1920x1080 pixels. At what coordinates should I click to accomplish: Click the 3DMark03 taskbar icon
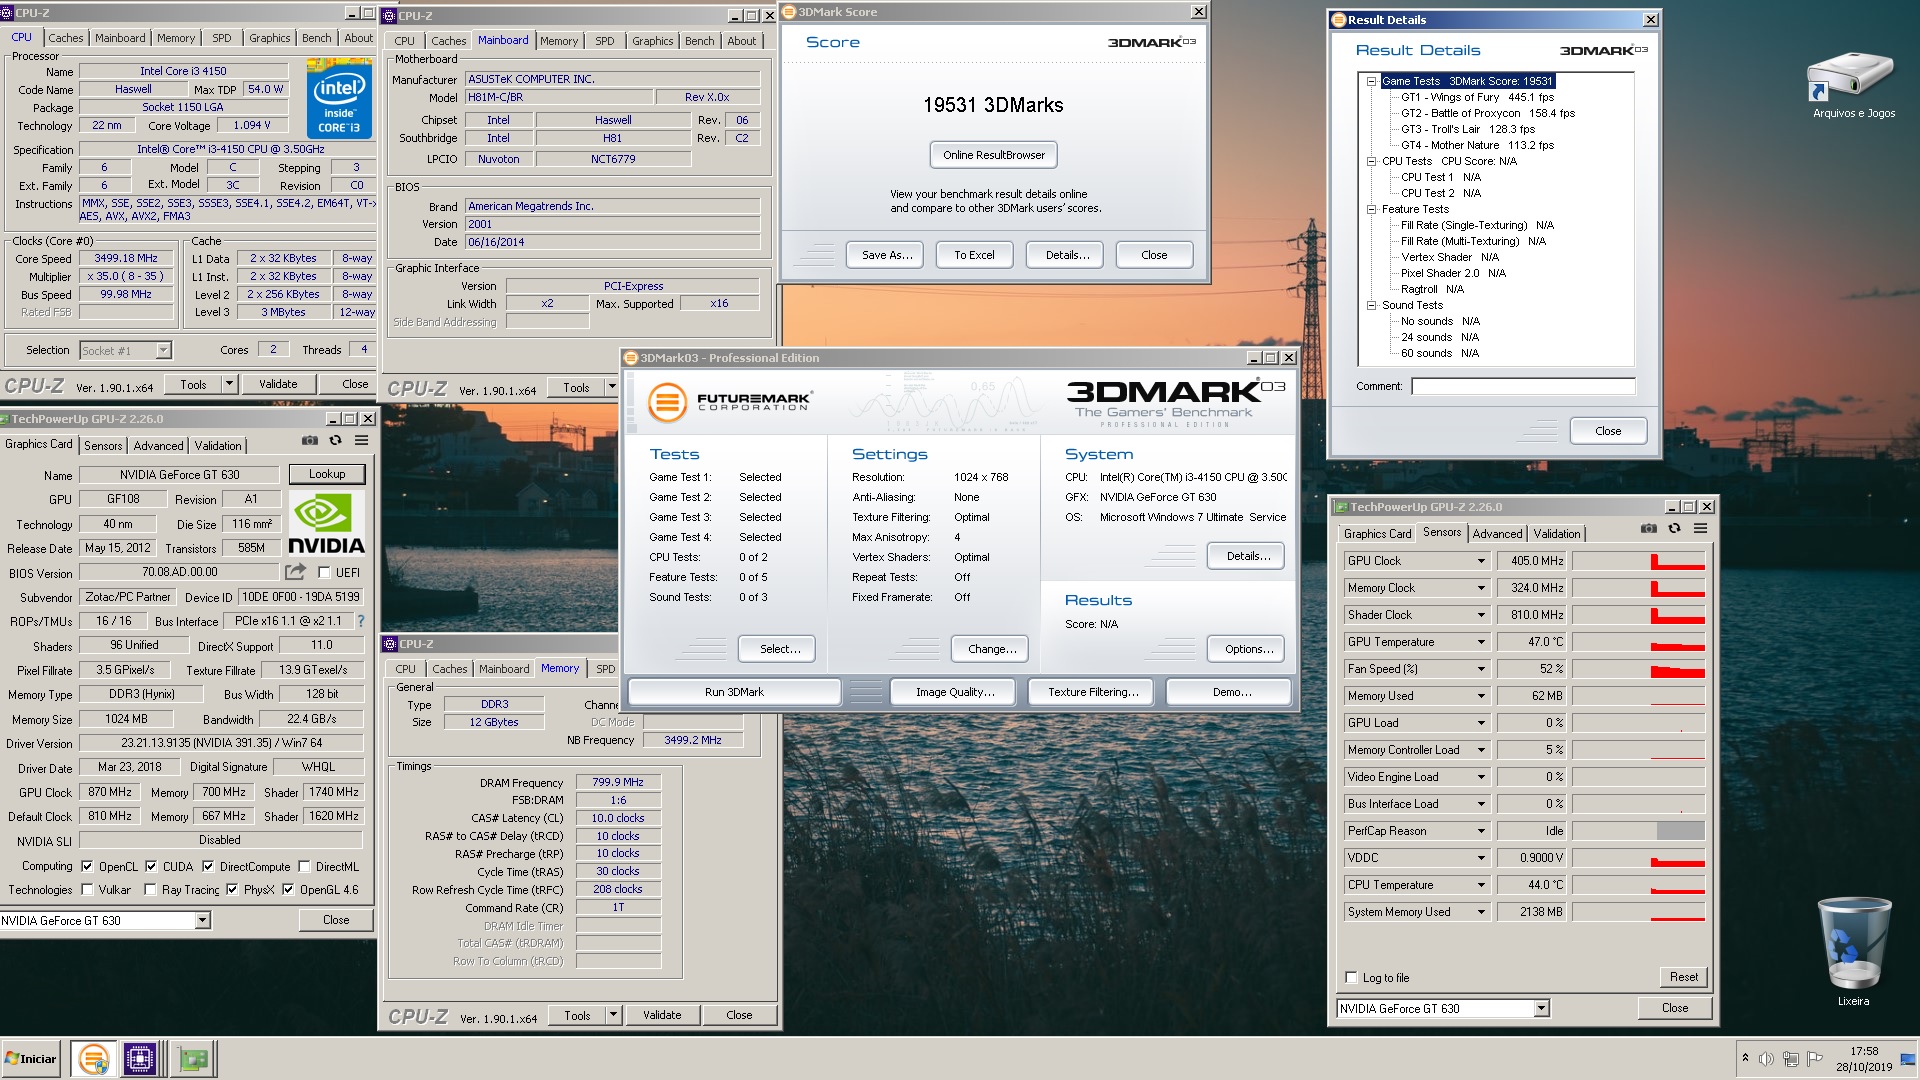coord(93,1058)
